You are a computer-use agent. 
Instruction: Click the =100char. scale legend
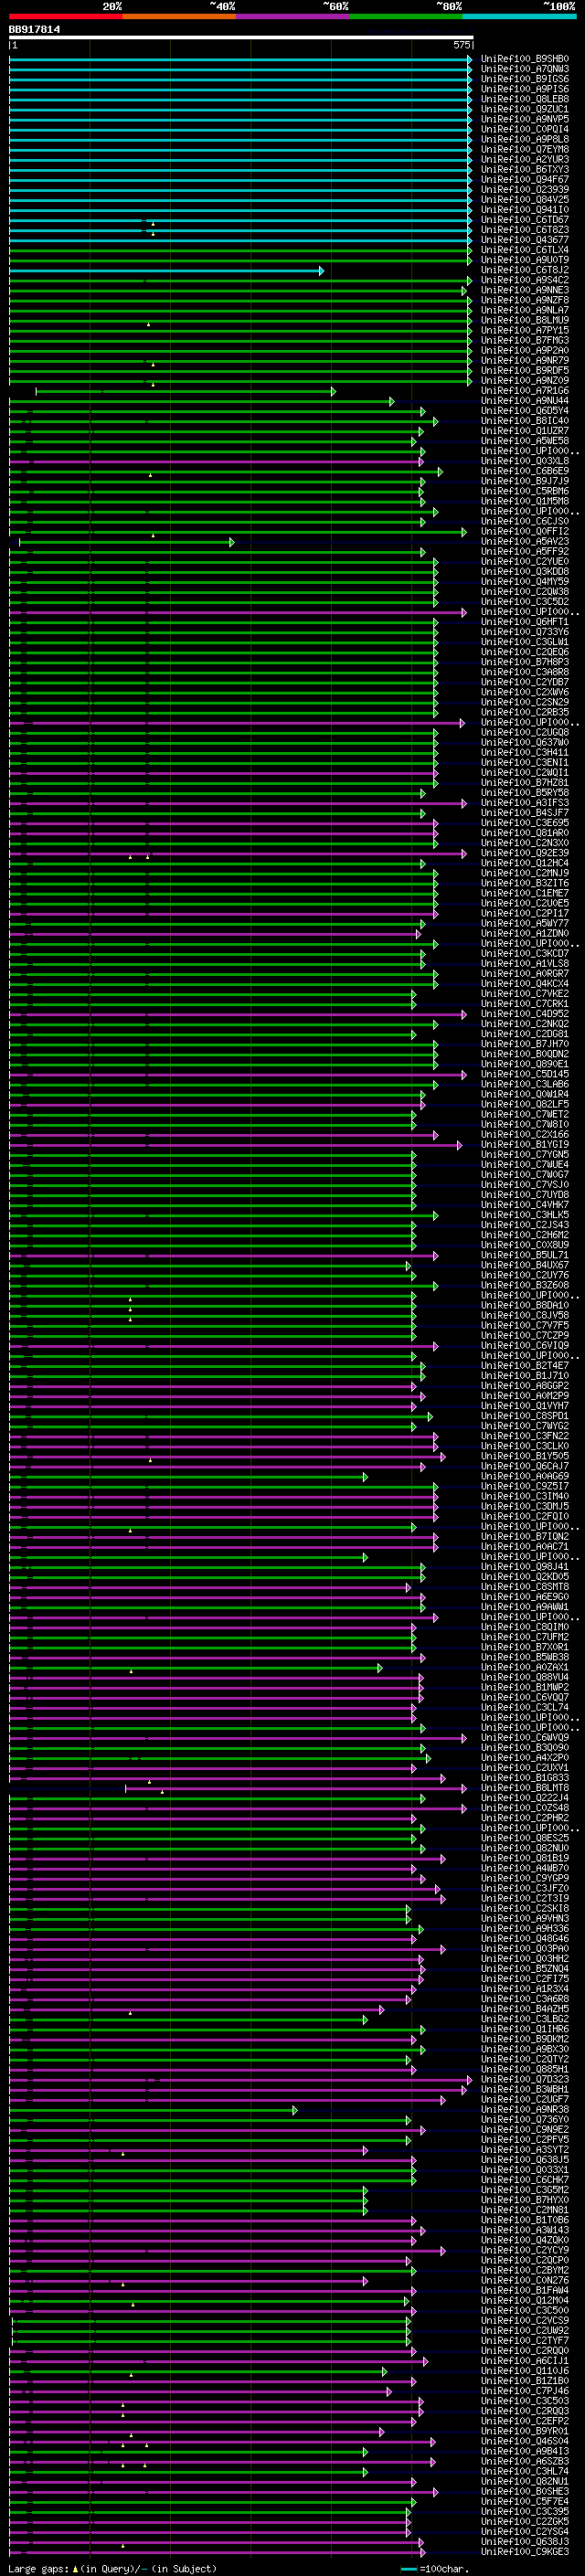434,2569
